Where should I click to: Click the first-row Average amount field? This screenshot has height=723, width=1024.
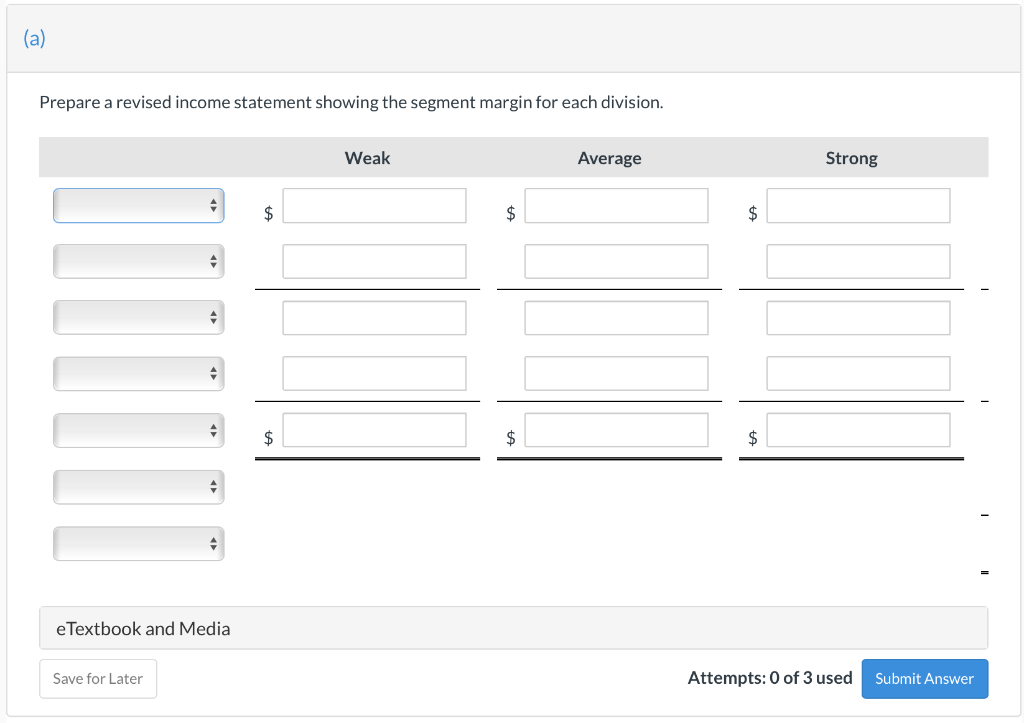pyautogui.click(x=616, y=206)
